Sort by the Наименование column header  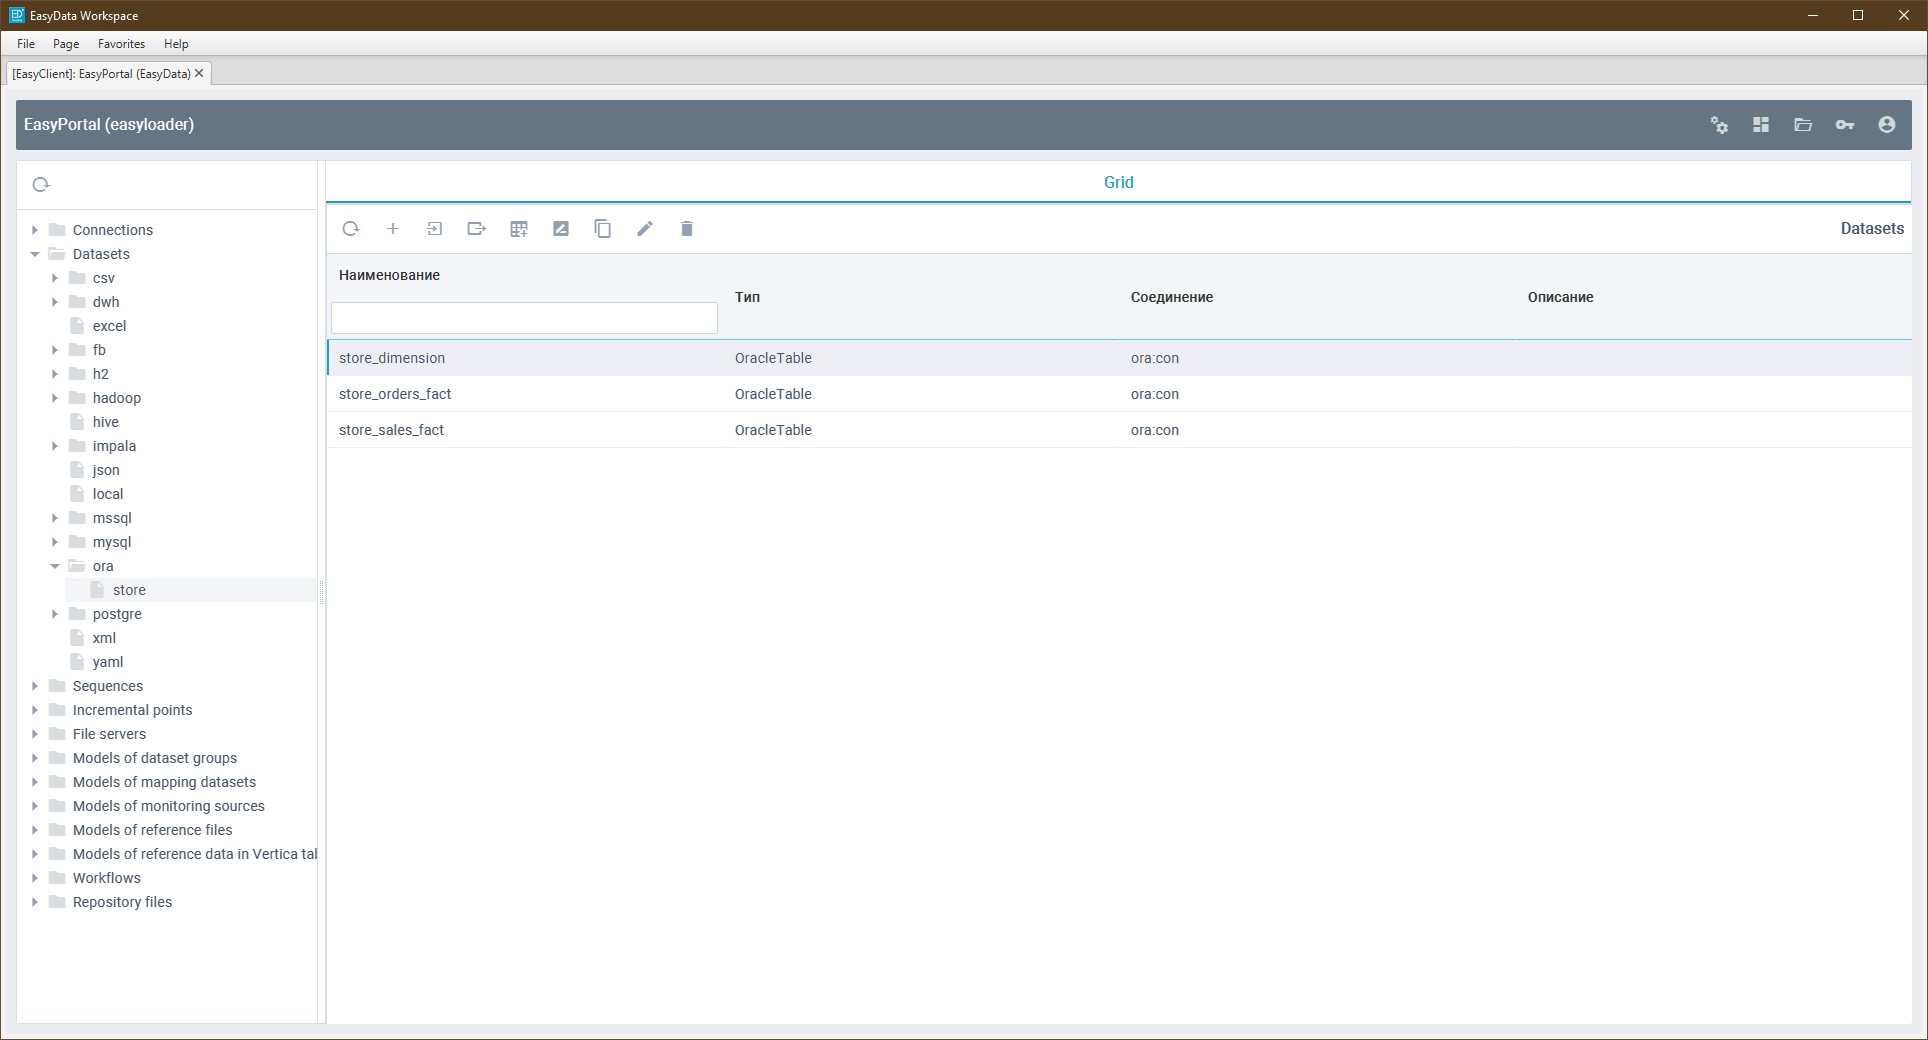[389, 275]
